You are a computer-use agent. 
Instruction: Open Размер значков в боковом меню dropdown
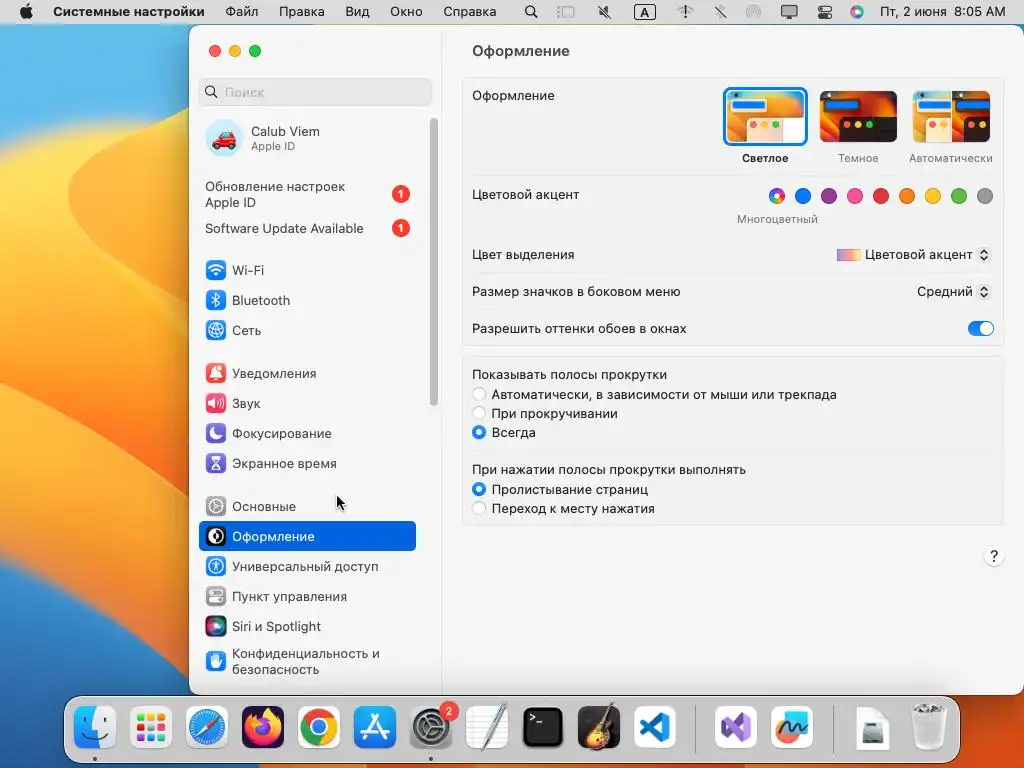click(953, 292)
